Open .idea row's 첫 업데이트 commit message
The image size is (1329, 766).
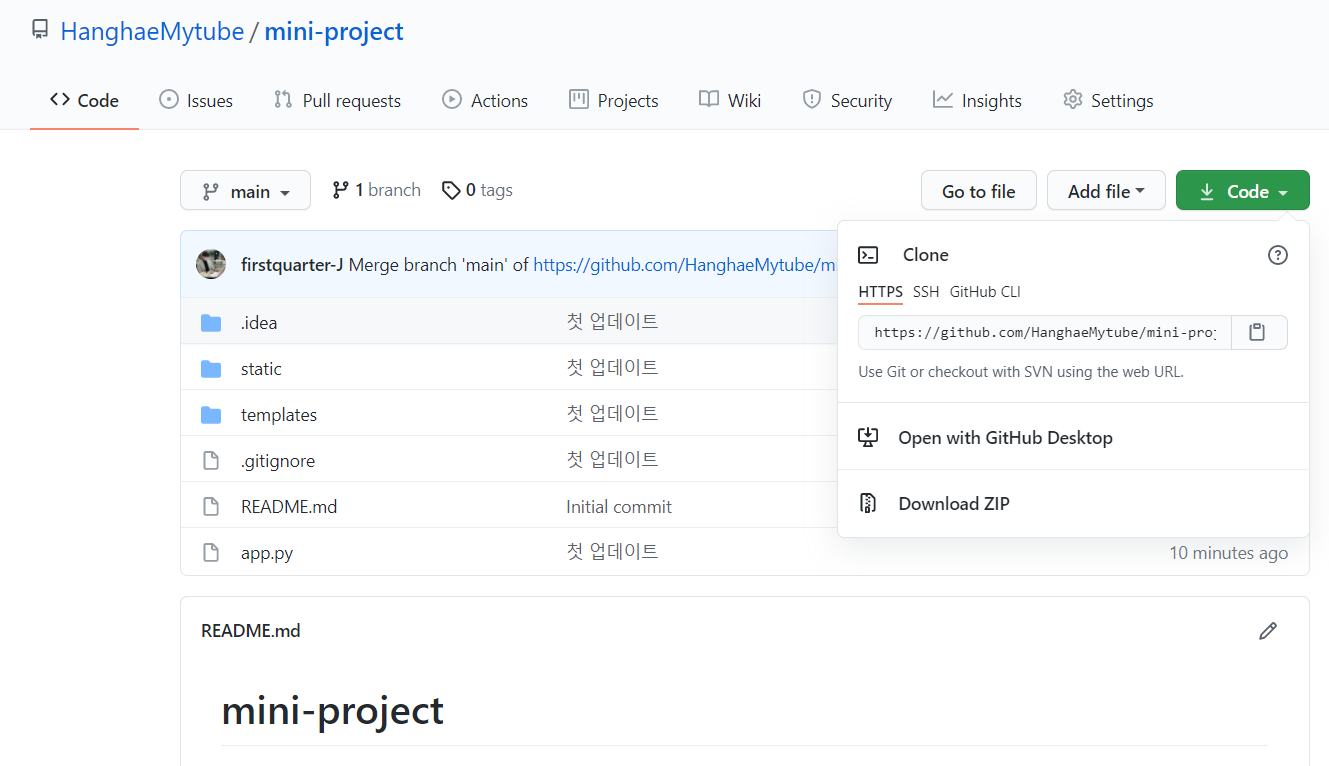click(x=612, y=322)
